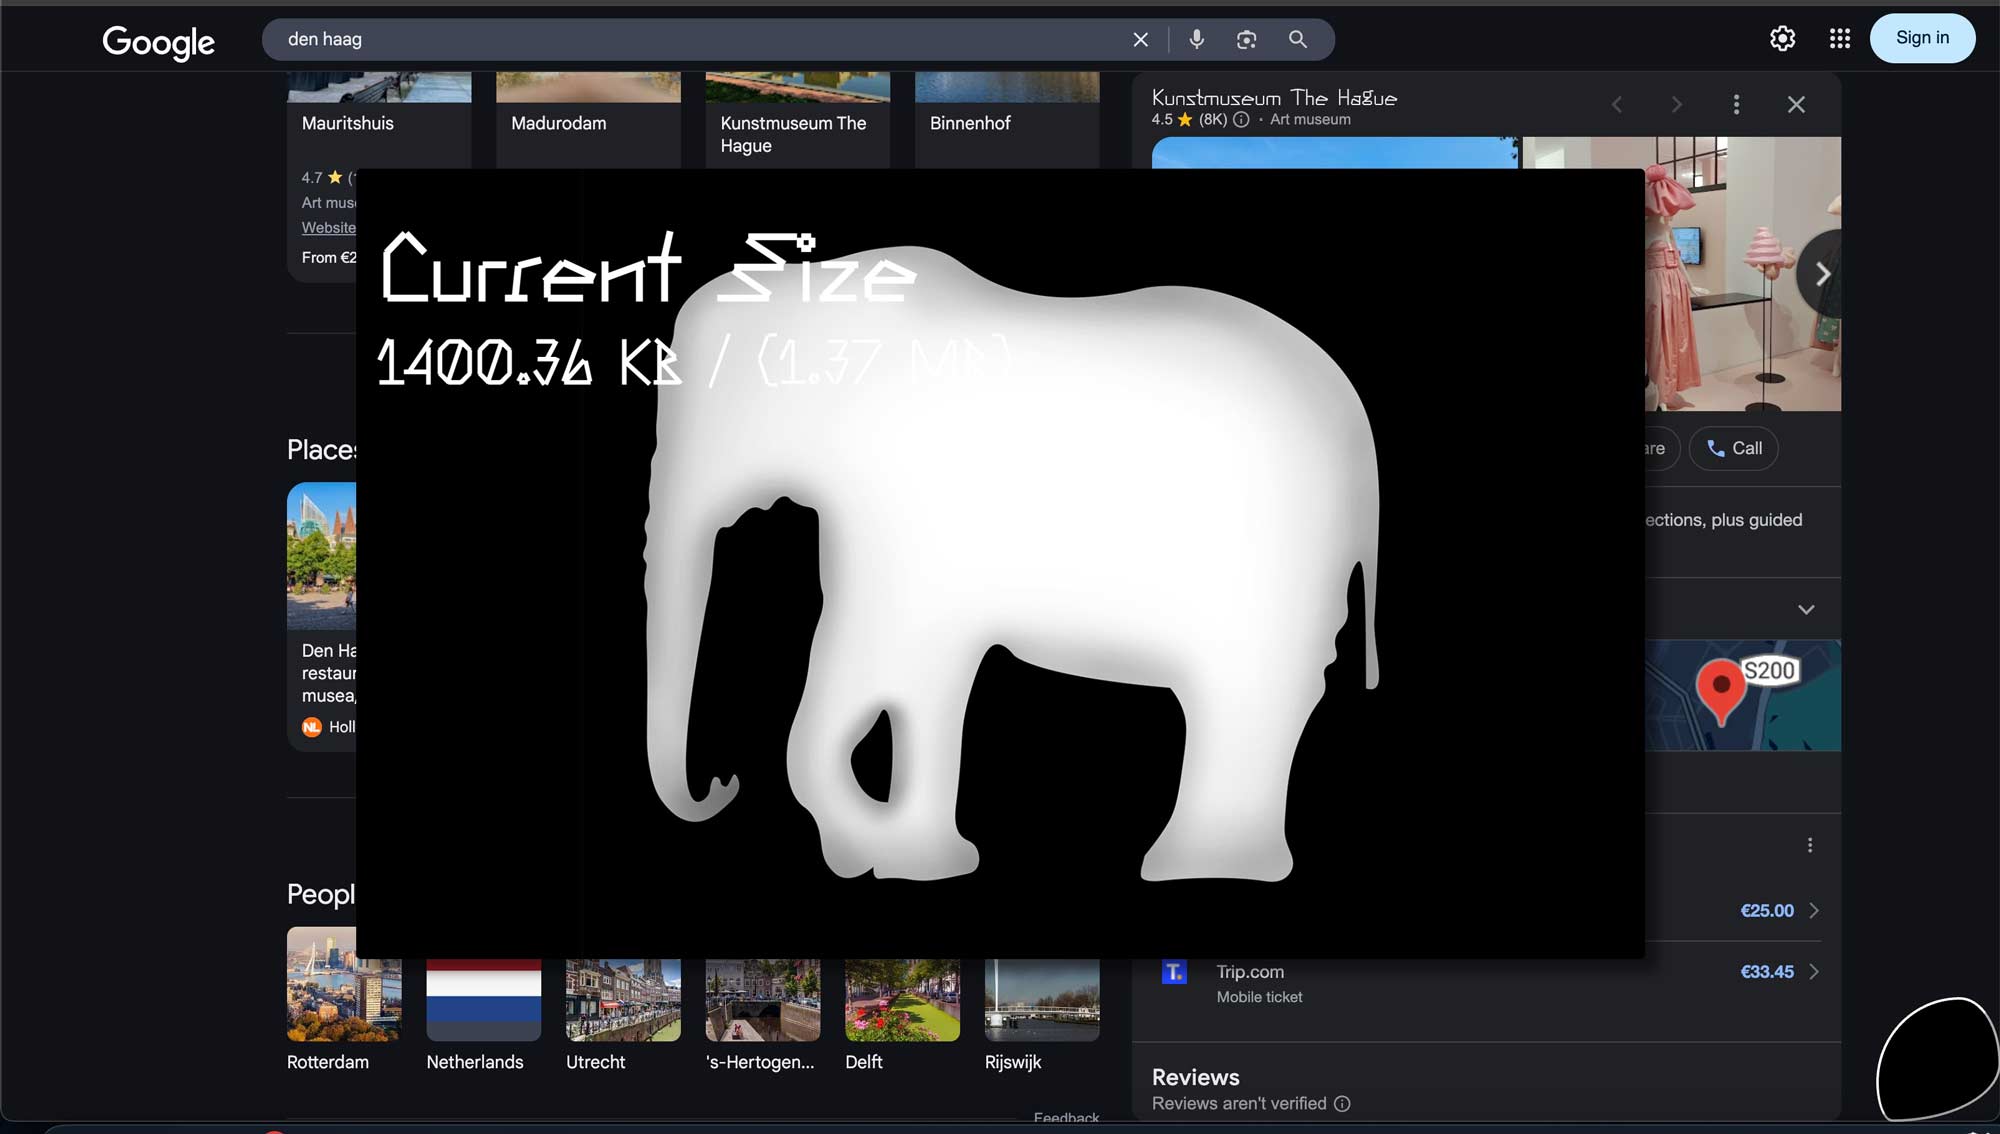Go to next place in panel

[1676, 104]
